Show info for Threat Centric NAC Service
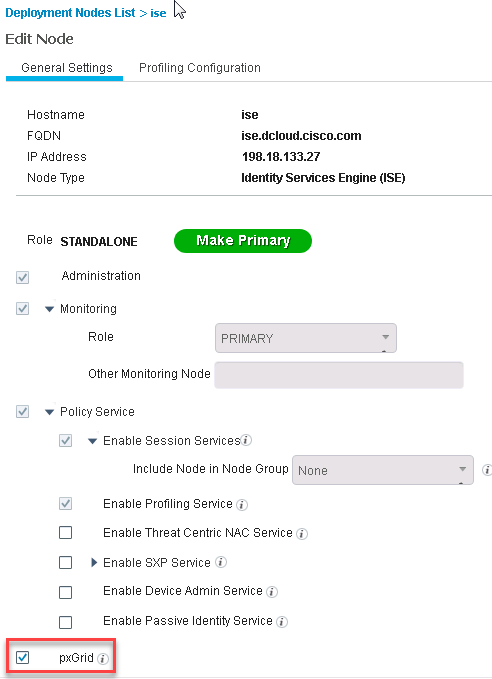This screenshot has height=679, width=492. (302, 534)
